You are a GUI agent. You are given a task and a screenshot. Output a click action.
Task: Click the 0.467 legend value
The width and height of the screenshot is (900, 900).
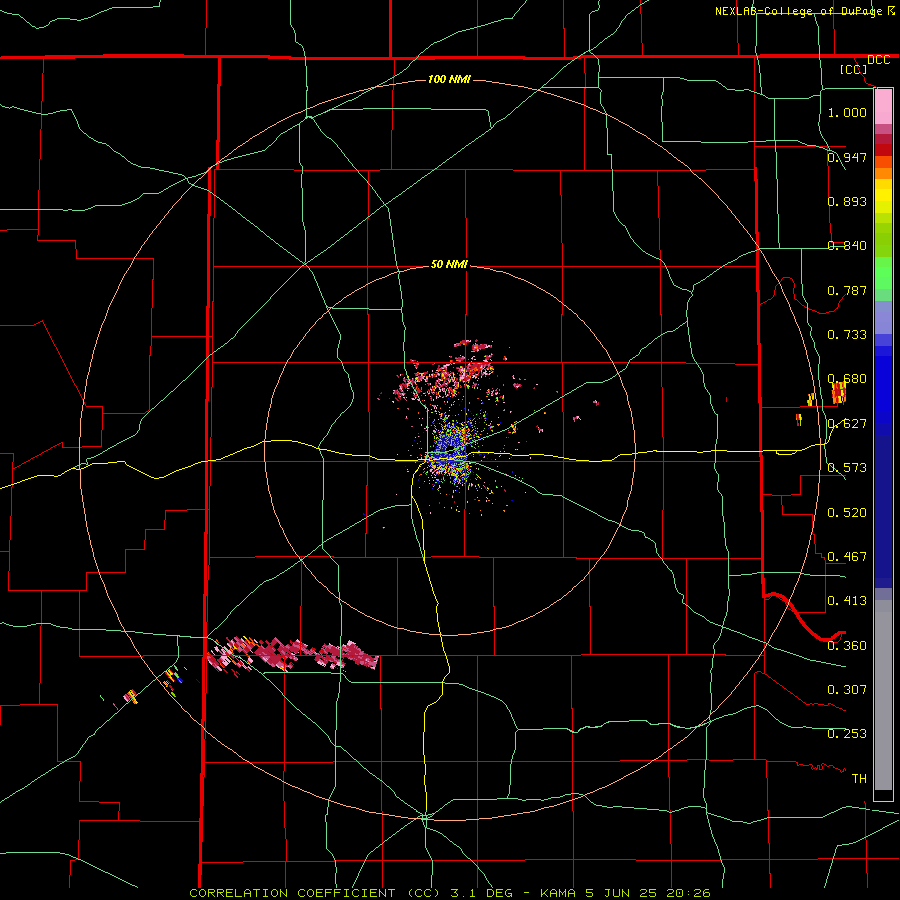pos(847,557)
